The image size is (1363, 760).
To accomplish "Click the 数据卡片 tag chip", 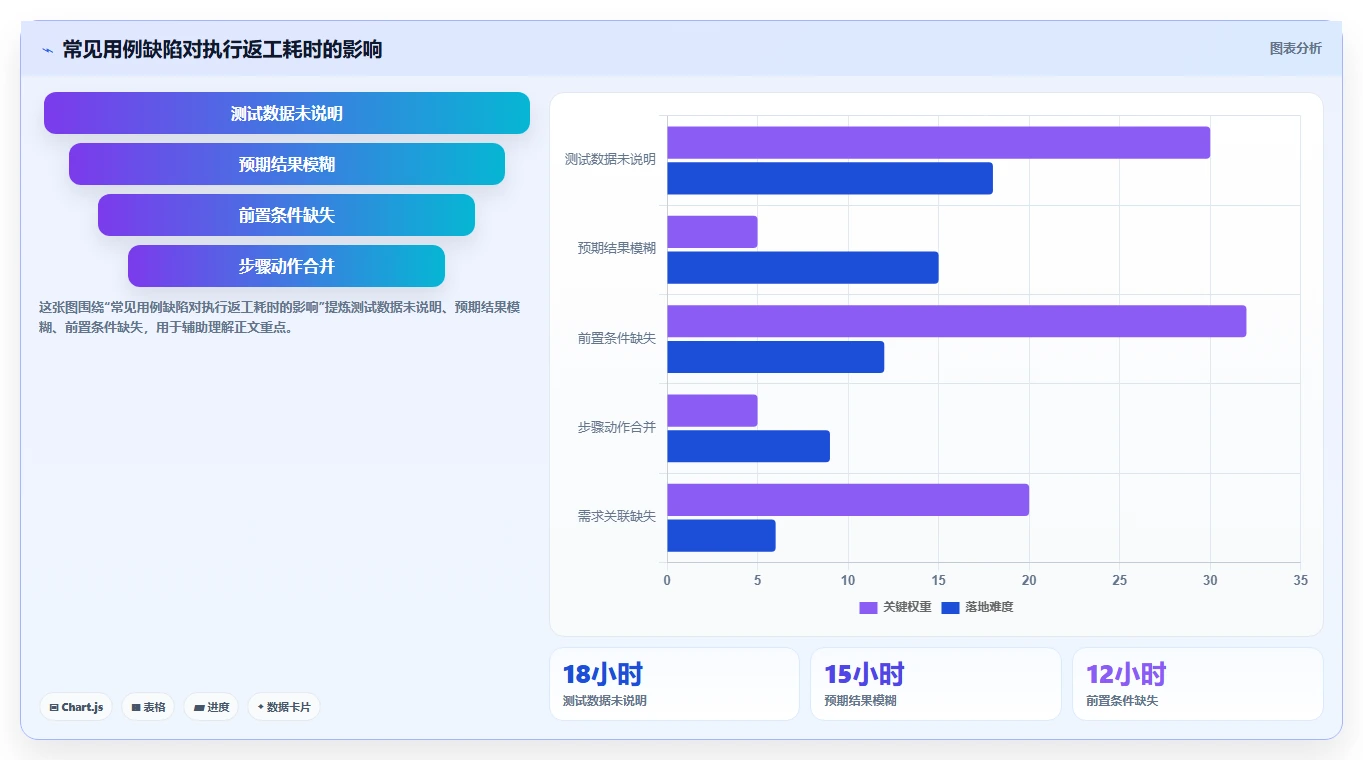I will (x=284, y=707).
